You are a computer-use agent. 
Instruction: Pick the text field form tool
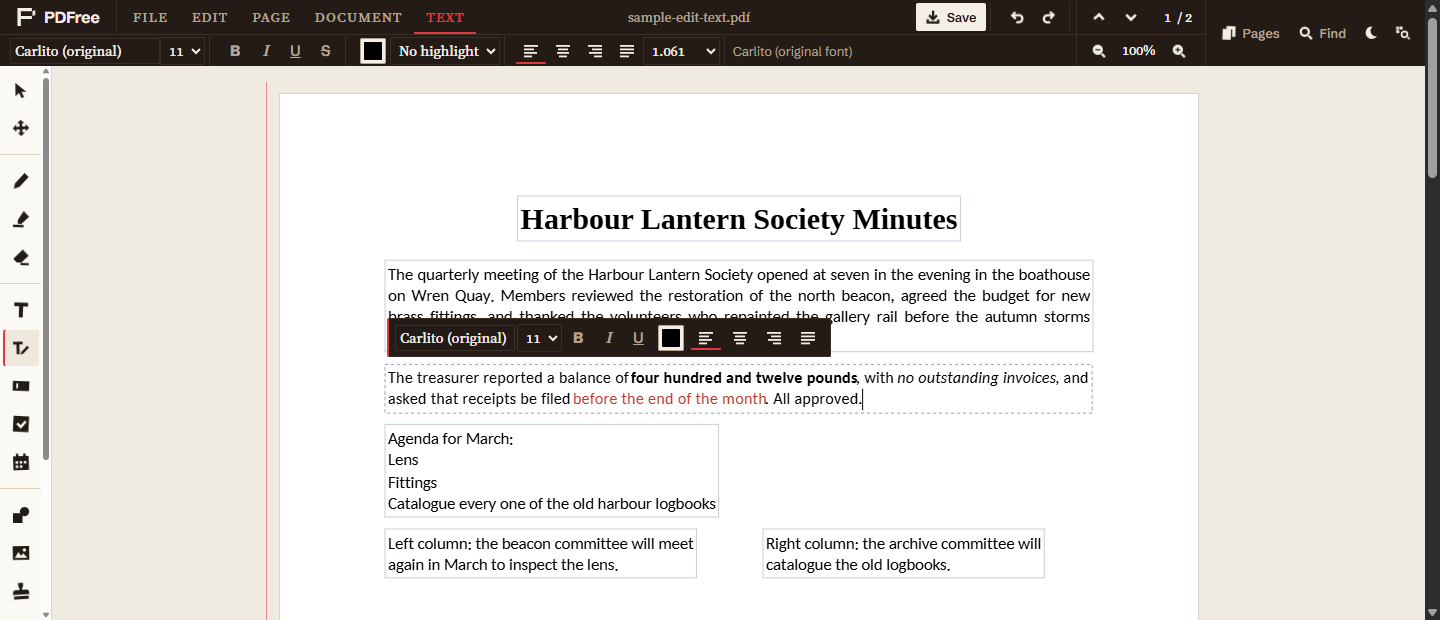(20, 386)
